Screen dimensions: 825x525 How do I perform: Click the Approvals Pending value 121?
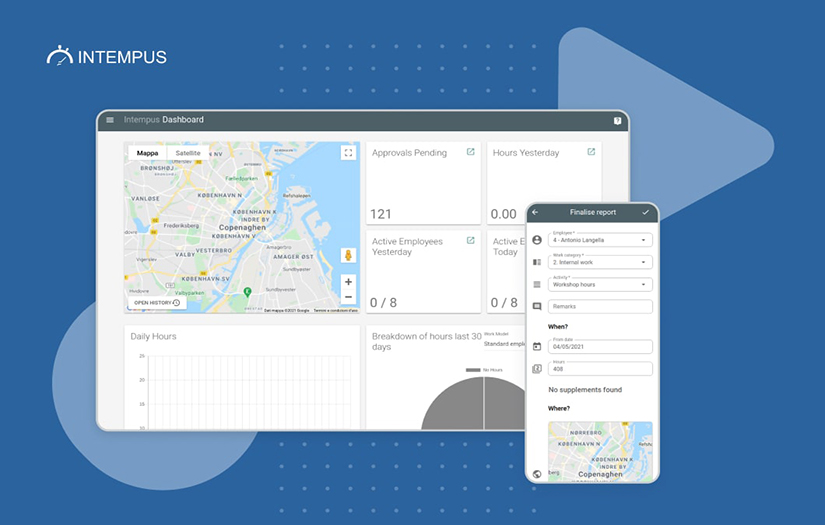(381, 214)
